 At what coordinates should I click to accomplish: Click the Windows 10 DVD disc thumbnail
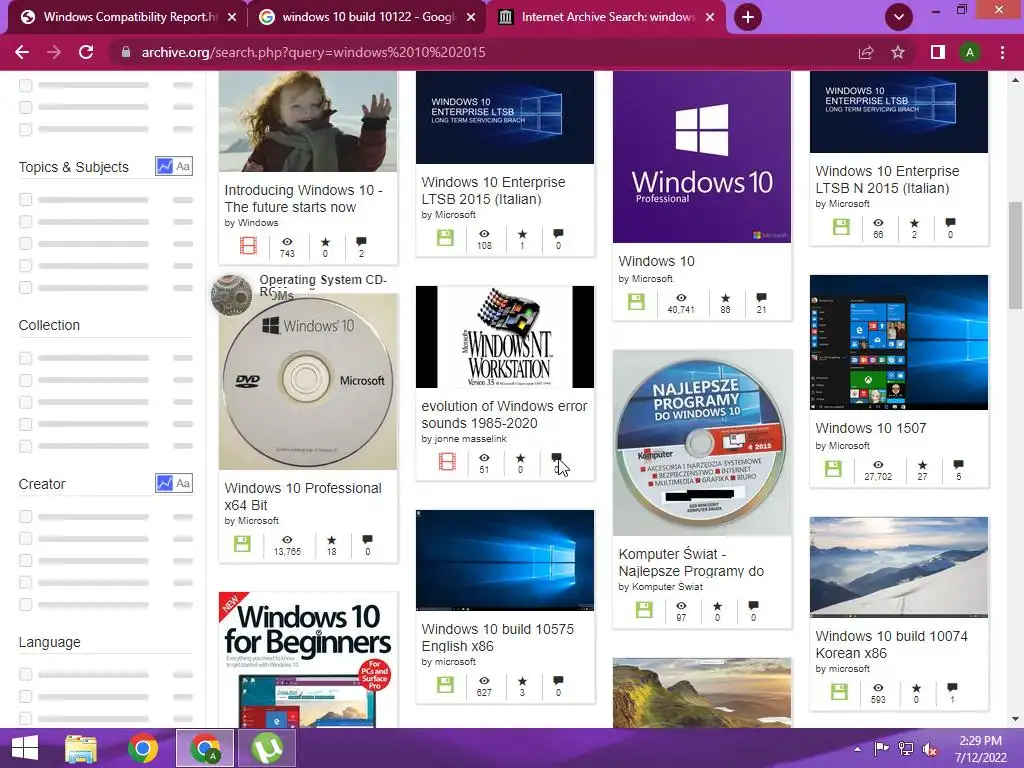(x=308, y=382)
